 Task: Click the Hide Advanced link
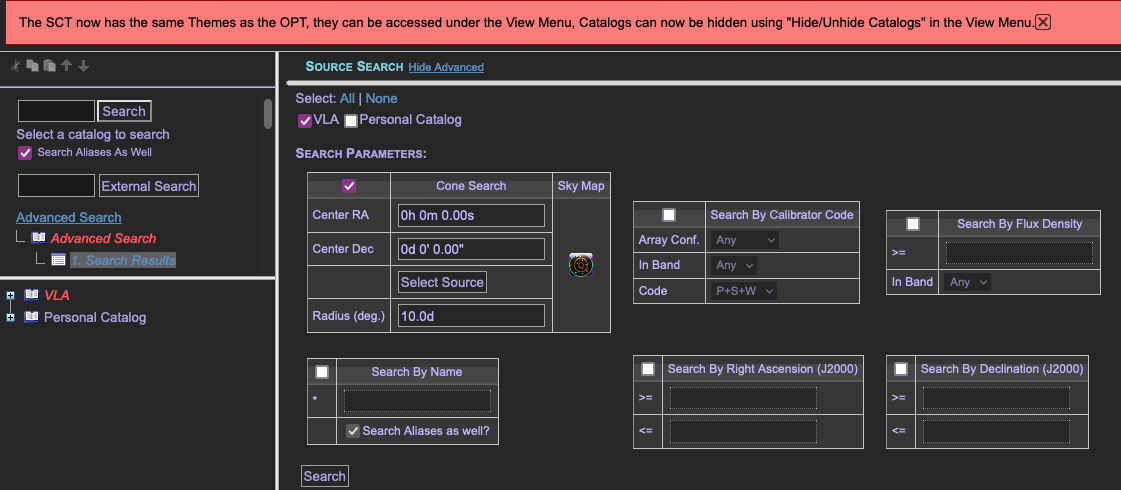pos(446,67)
